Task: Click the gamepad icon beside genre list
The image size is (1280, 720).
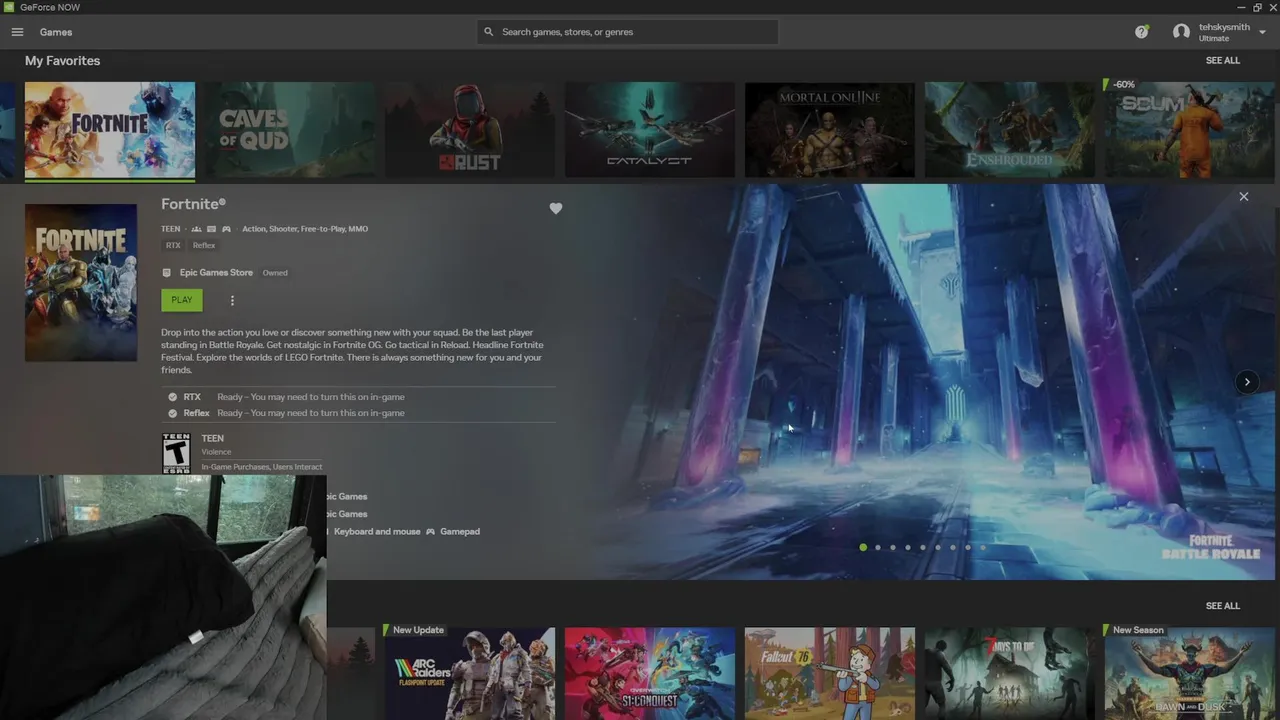Action: (x=226, y=229)
